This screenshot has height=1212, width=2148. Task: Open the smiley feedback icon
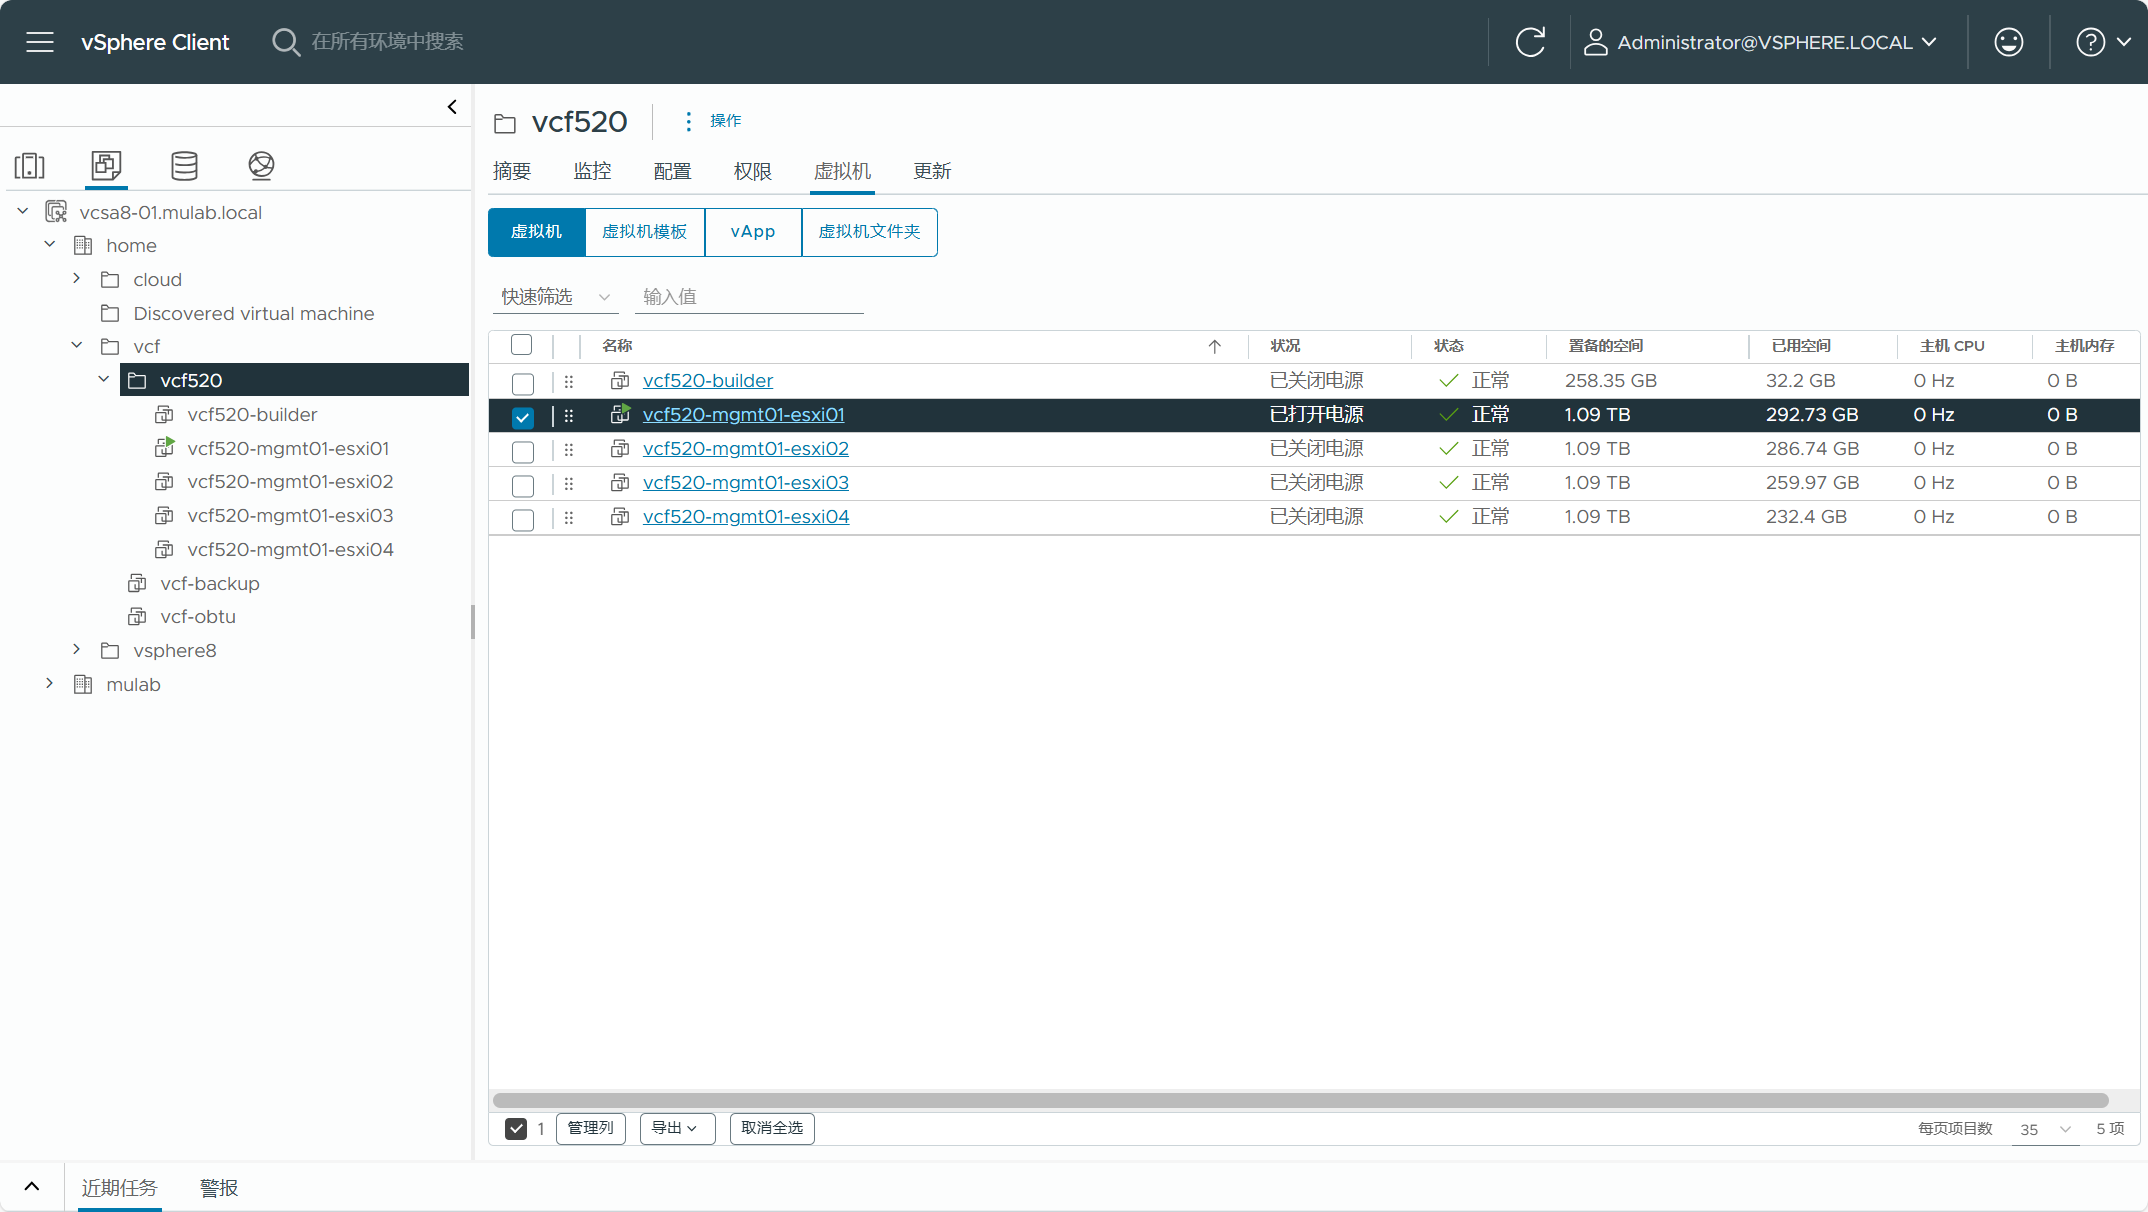click(x=2008, y=42)
